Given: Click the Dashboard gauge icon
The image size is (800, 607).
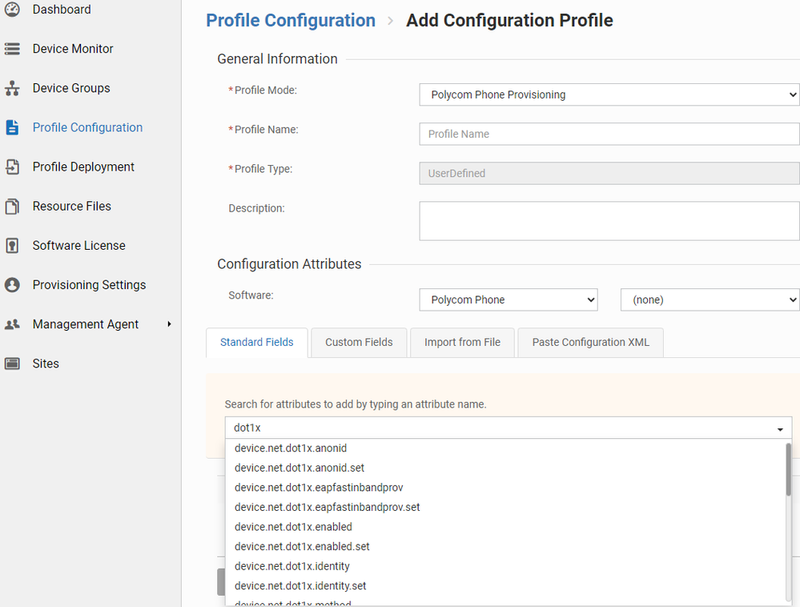Looking at the screenshot, I should 12,9.
